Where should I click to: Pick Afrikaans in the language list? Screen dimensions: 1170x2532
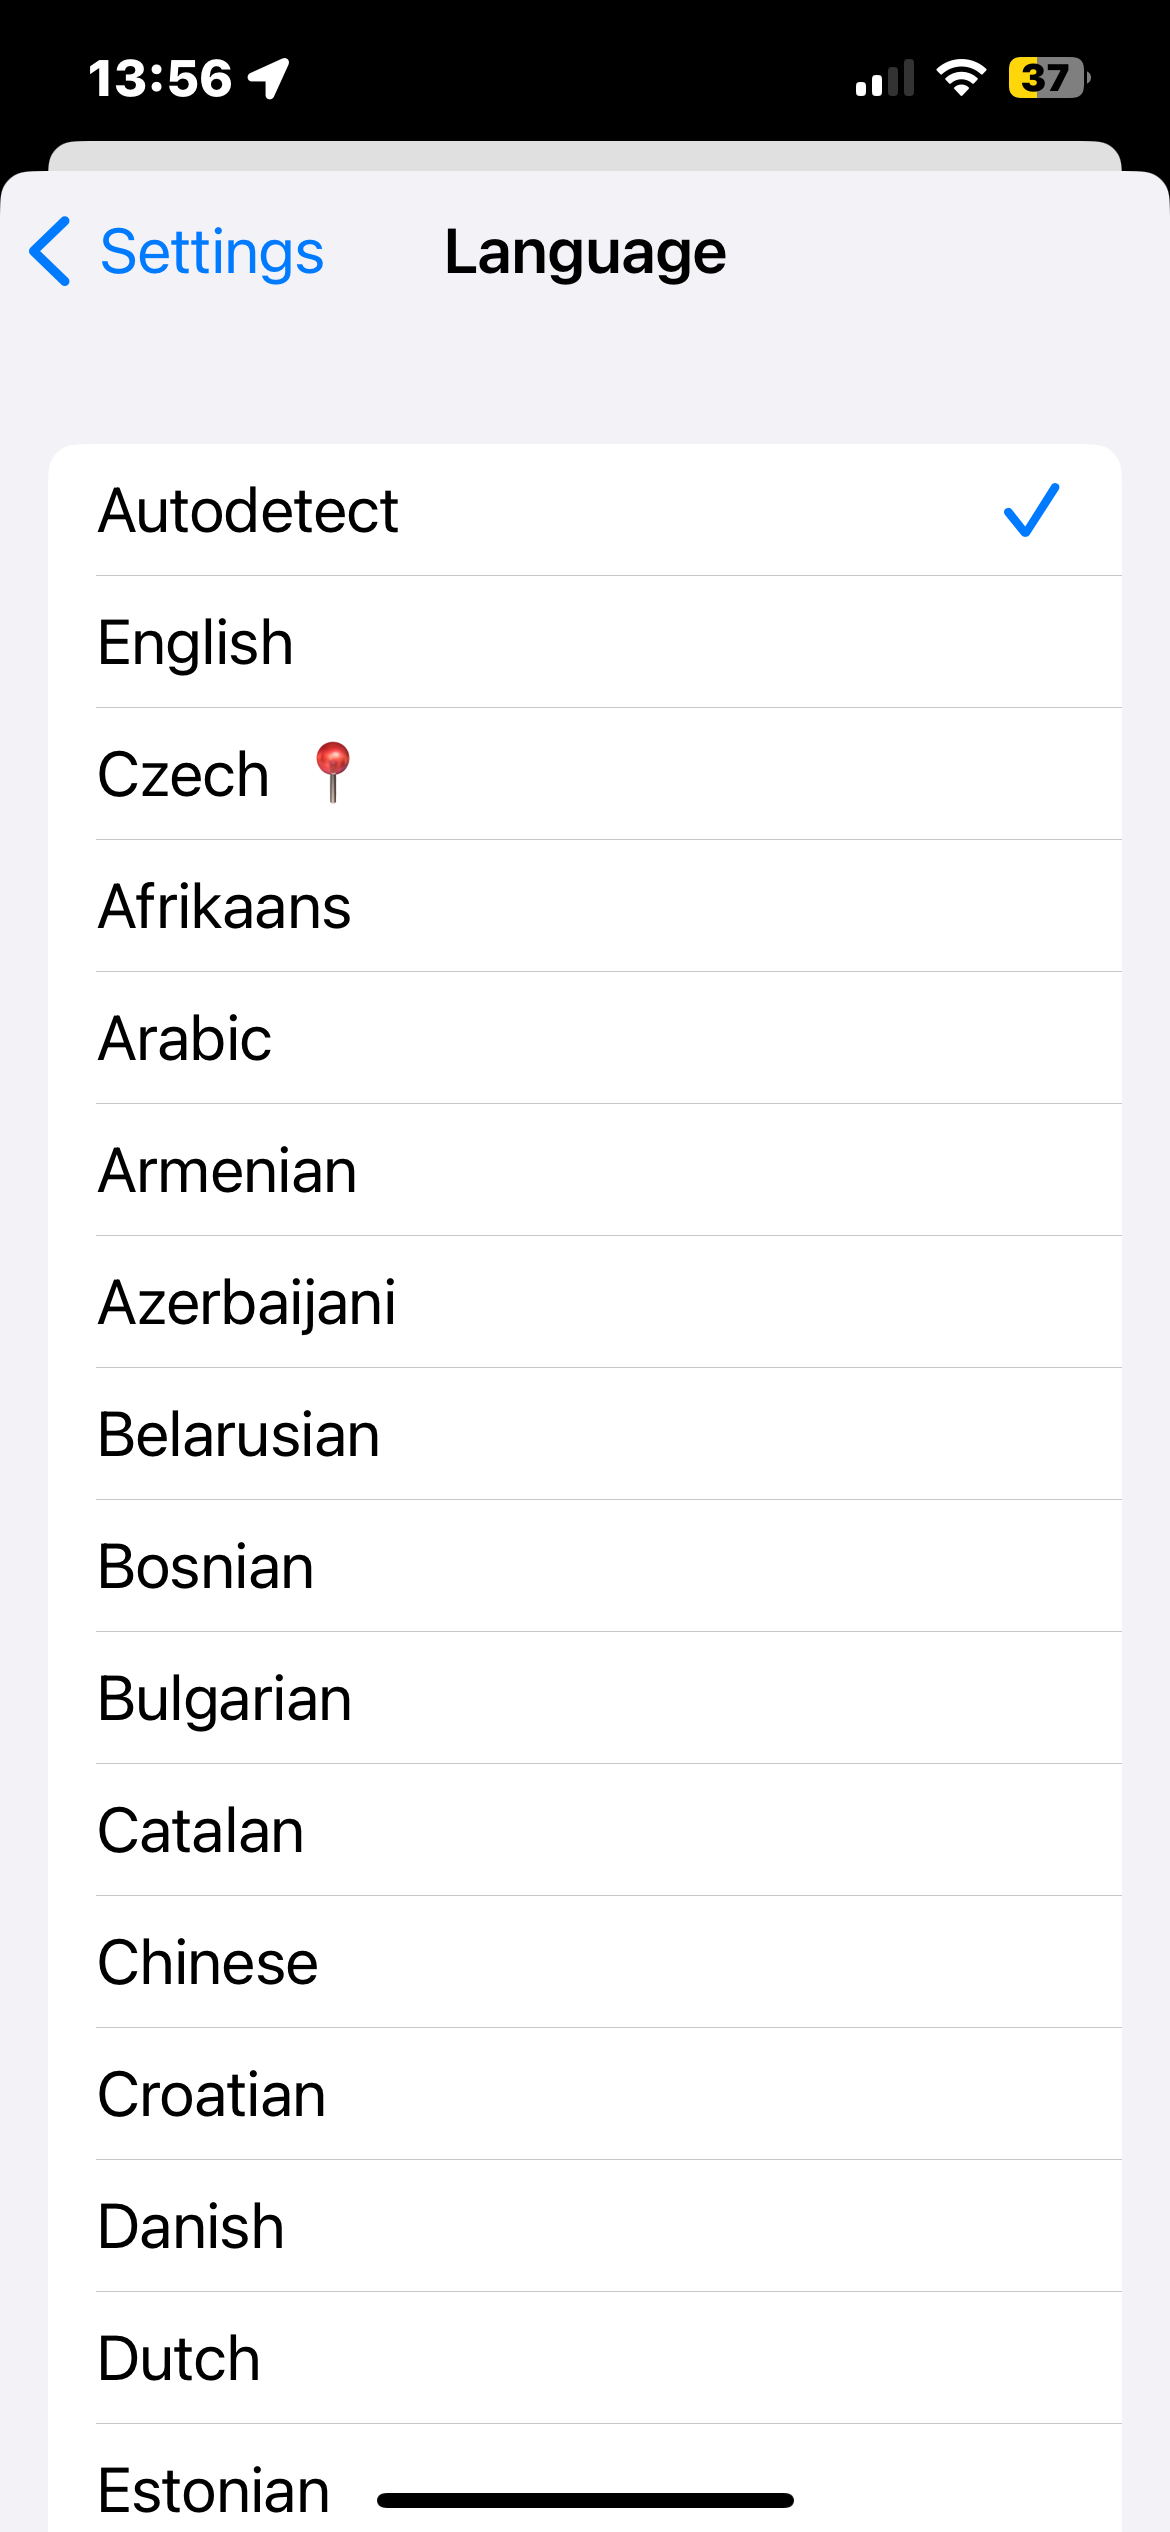[225, 907]
